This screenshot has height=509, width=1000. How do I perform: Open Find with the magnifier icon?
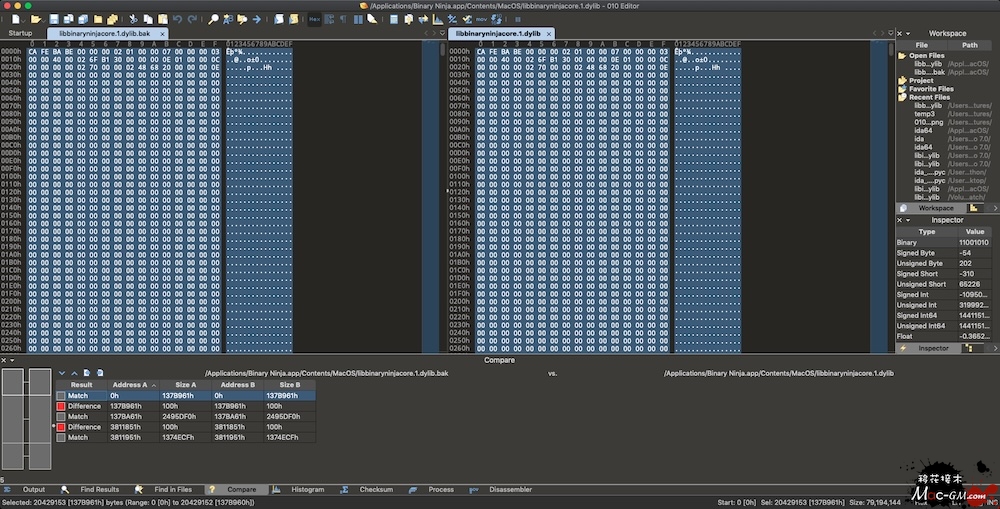click(x=213, y=19)
